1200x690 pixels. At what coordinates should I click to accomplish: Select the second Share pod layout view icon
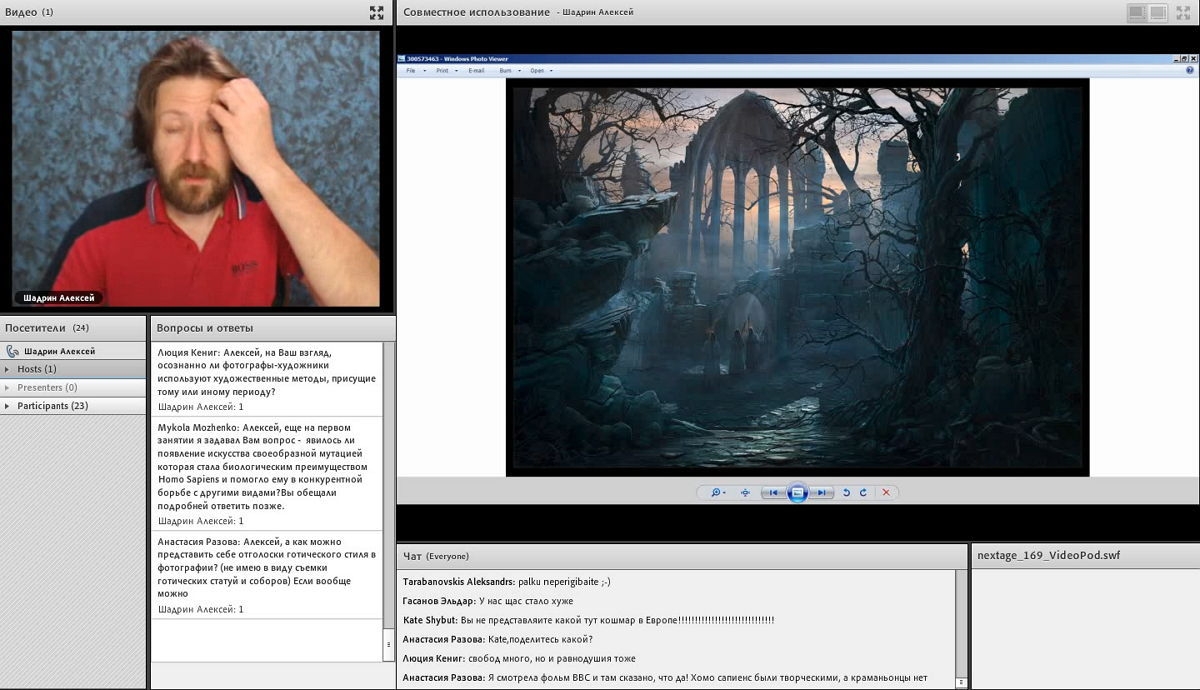[x=1158, y=12]
